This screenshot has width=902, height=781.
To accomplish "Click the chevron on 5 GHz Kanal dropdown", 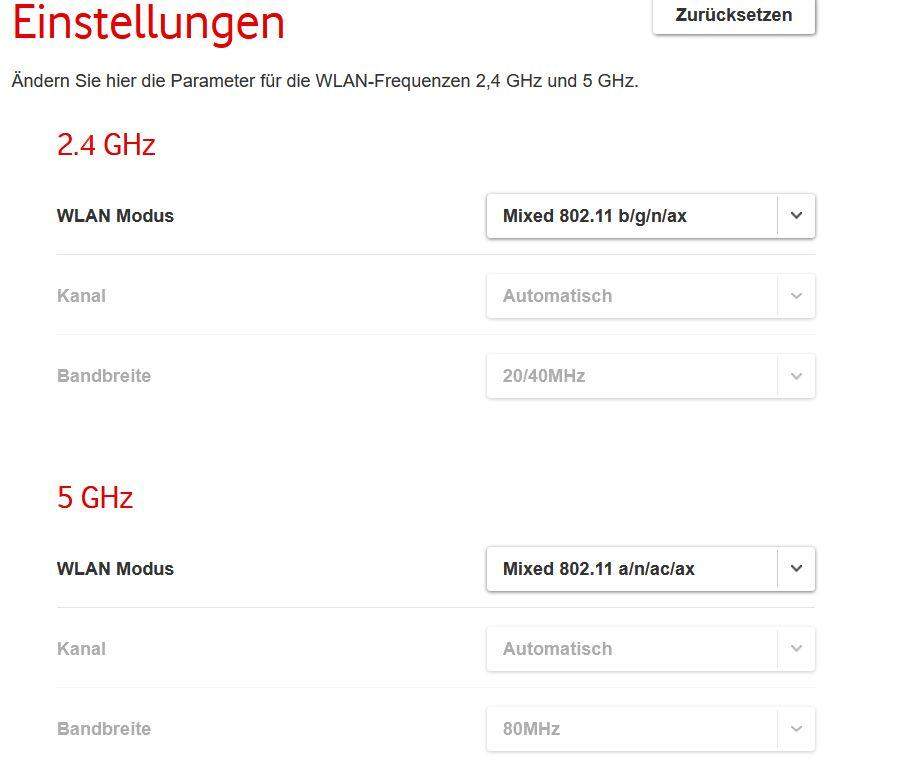I will pyautogui.click(x=796, y=648).
